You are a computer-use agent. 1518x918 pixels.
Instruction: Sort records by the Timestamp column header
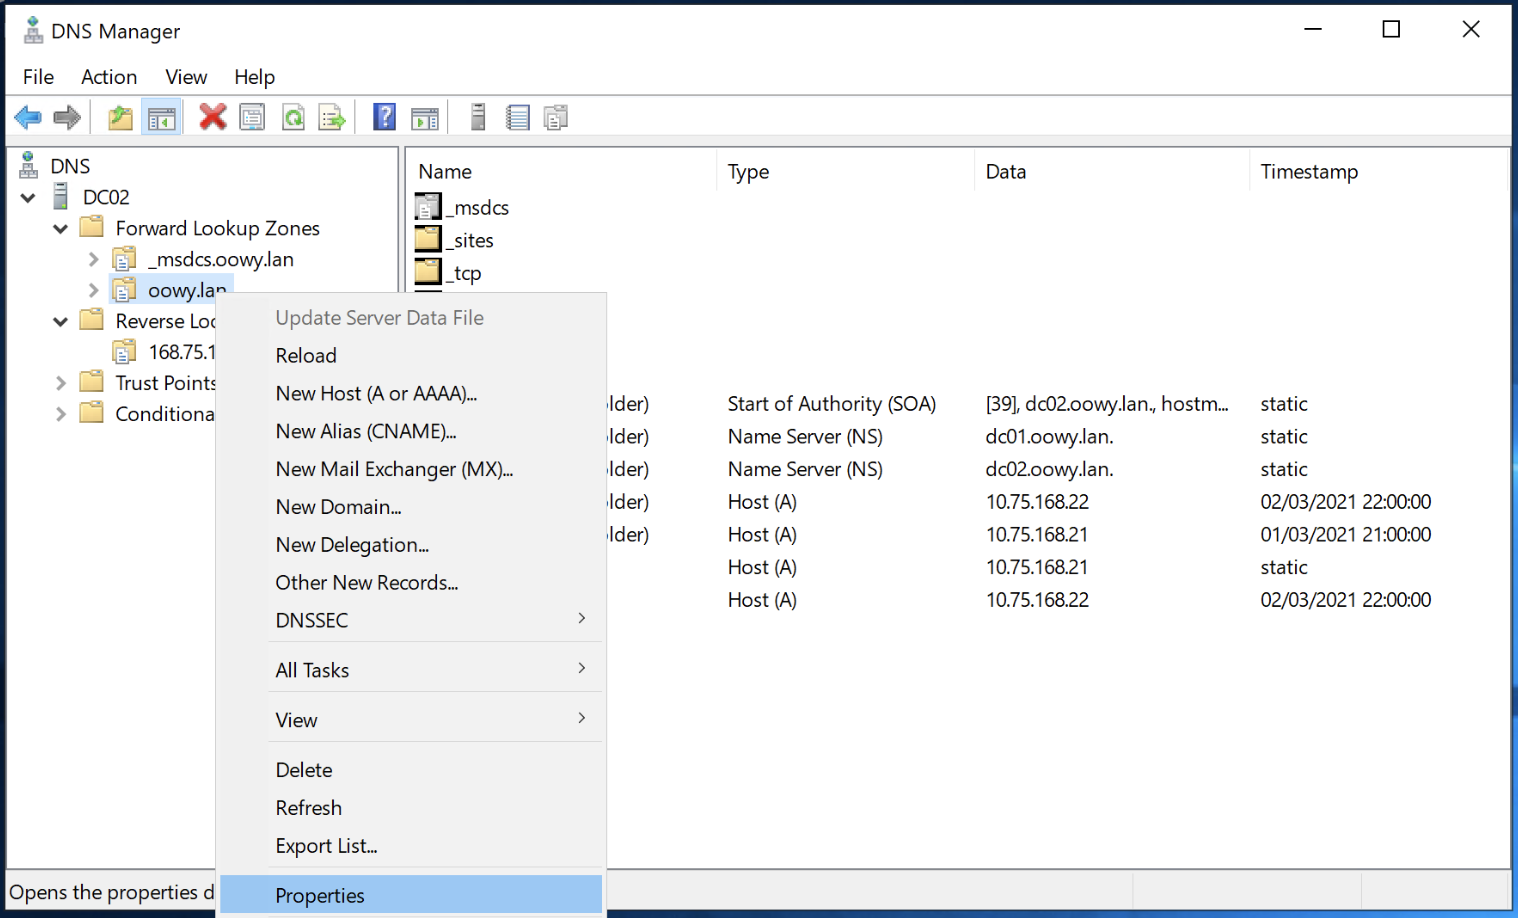[x=1308, y=172]
